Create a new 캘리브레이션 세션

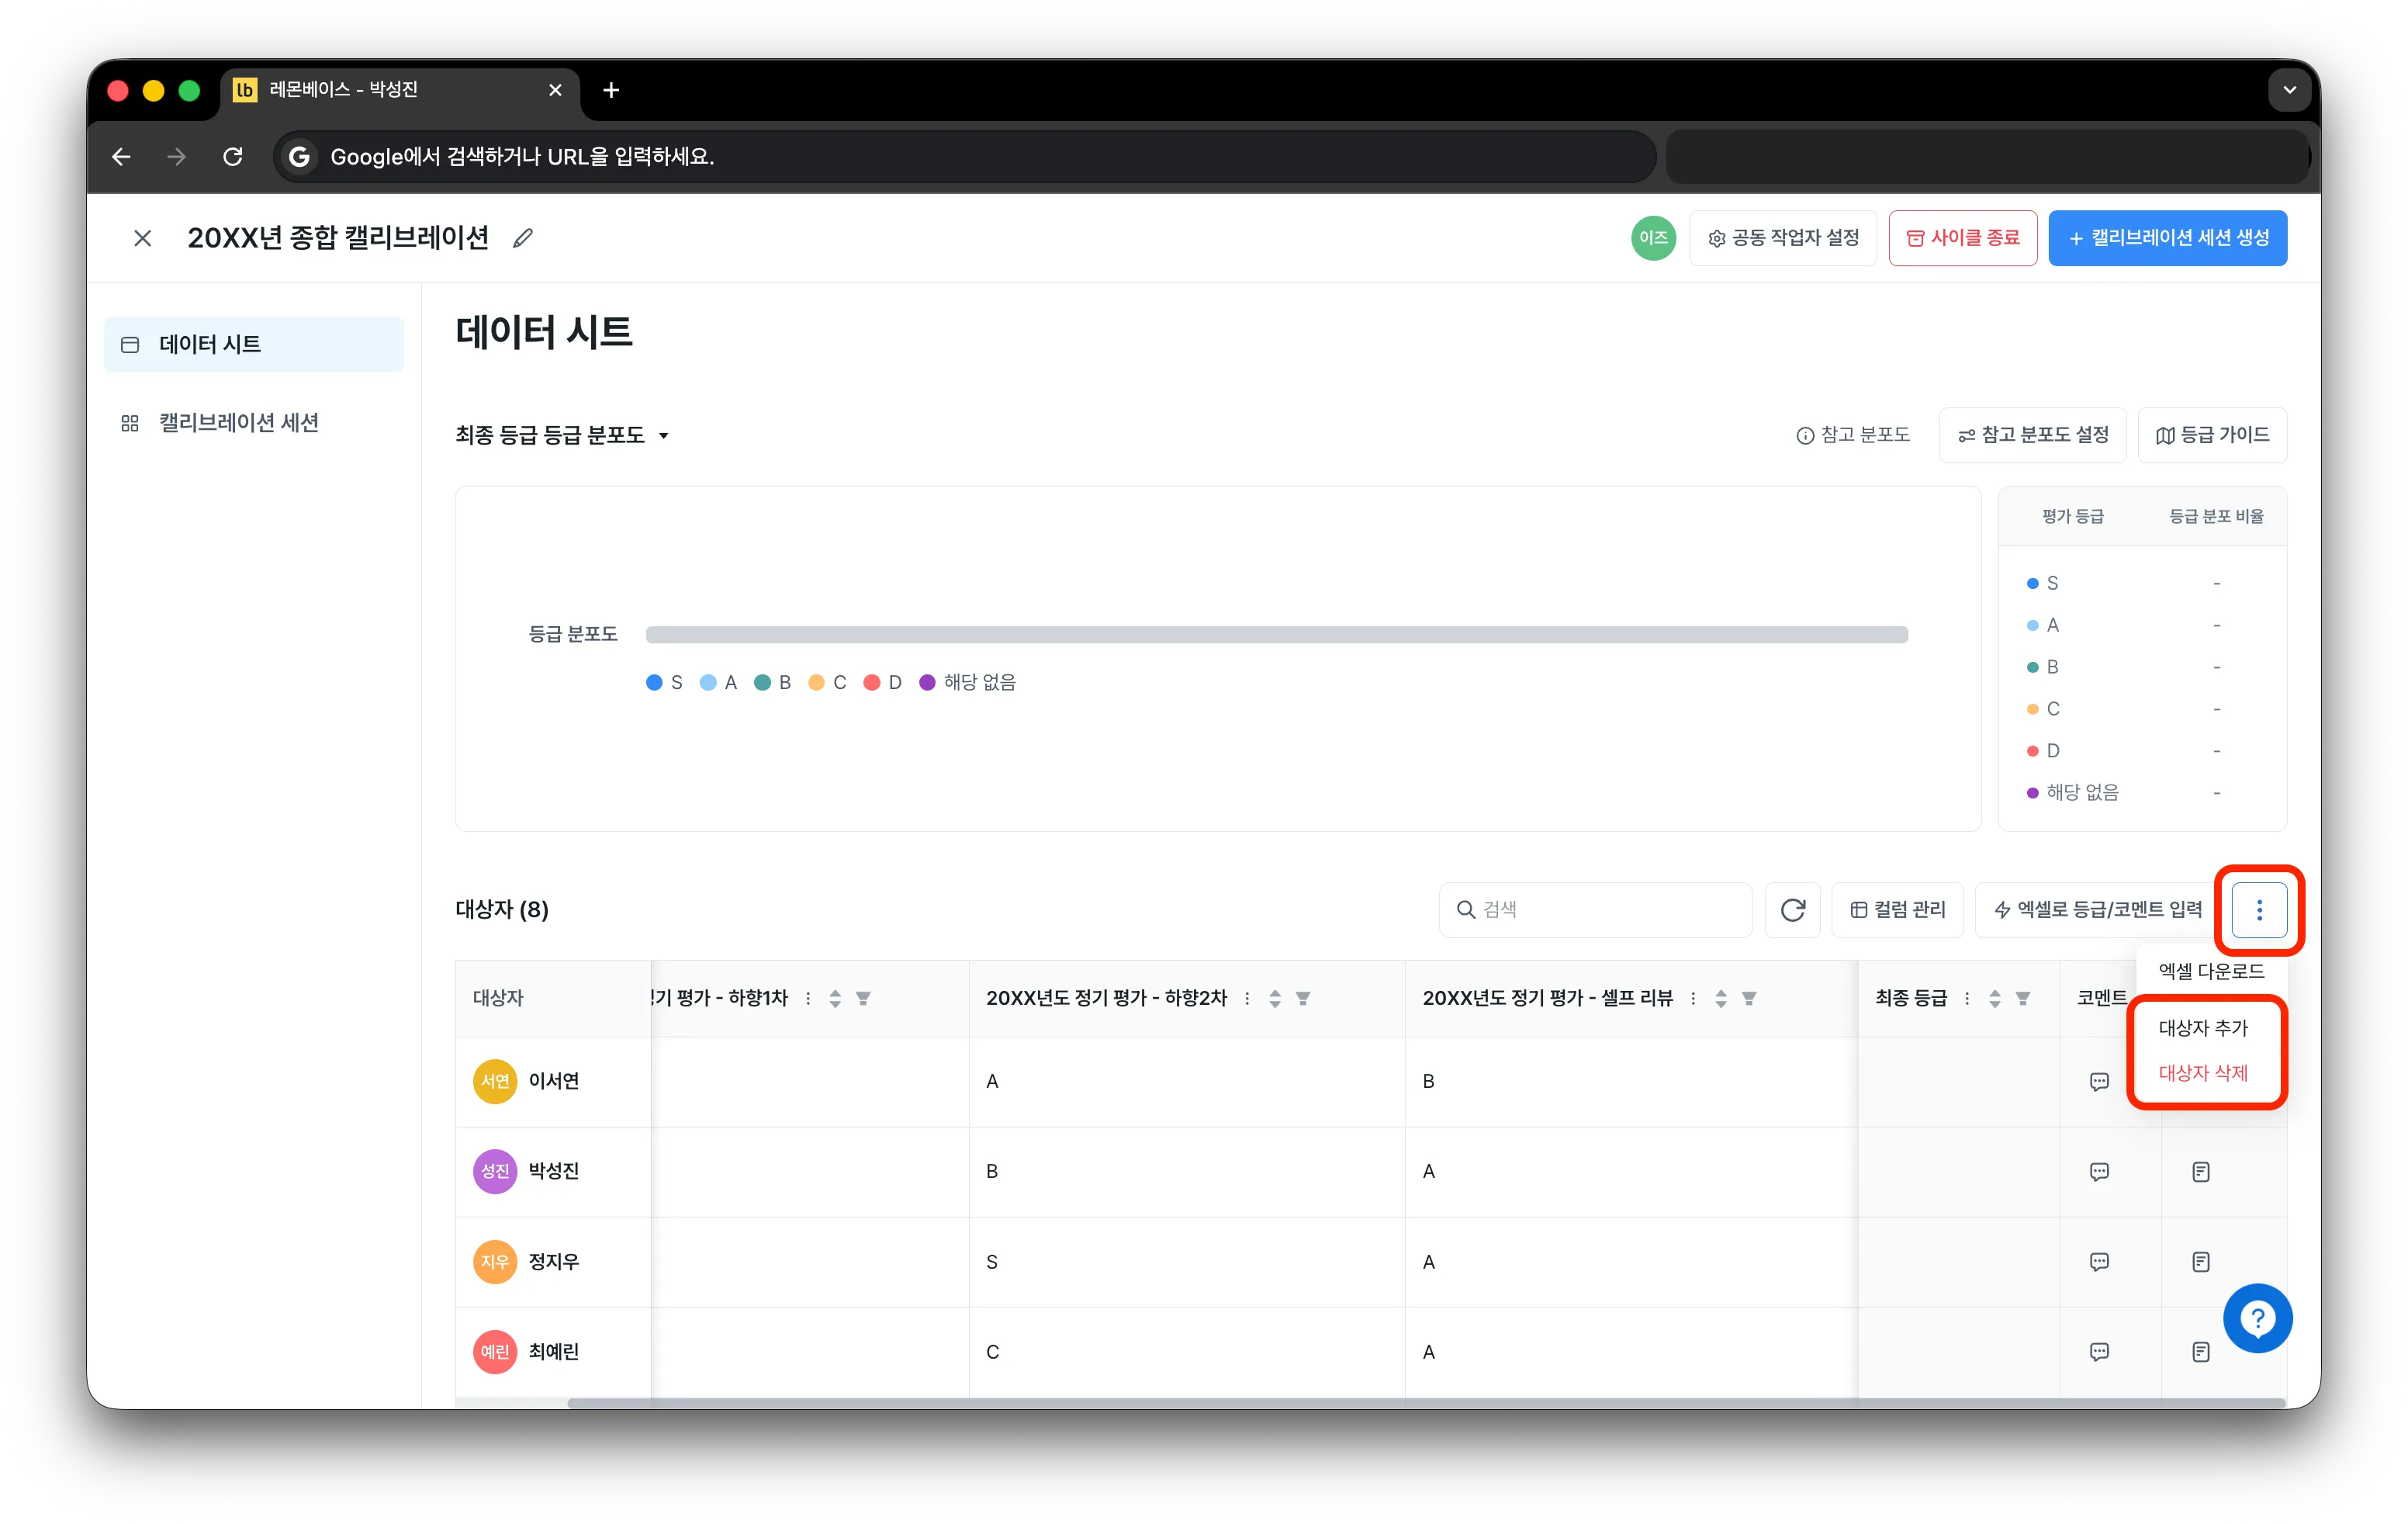click(2167, 238)
